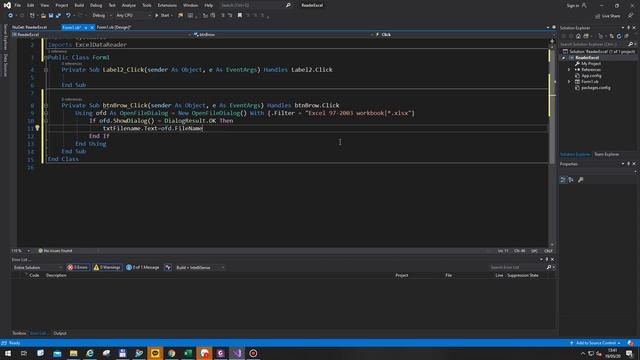Close the Form1.vb code tab
The height and width of the screenshot is (360, 640).
[x=92, y=27]
